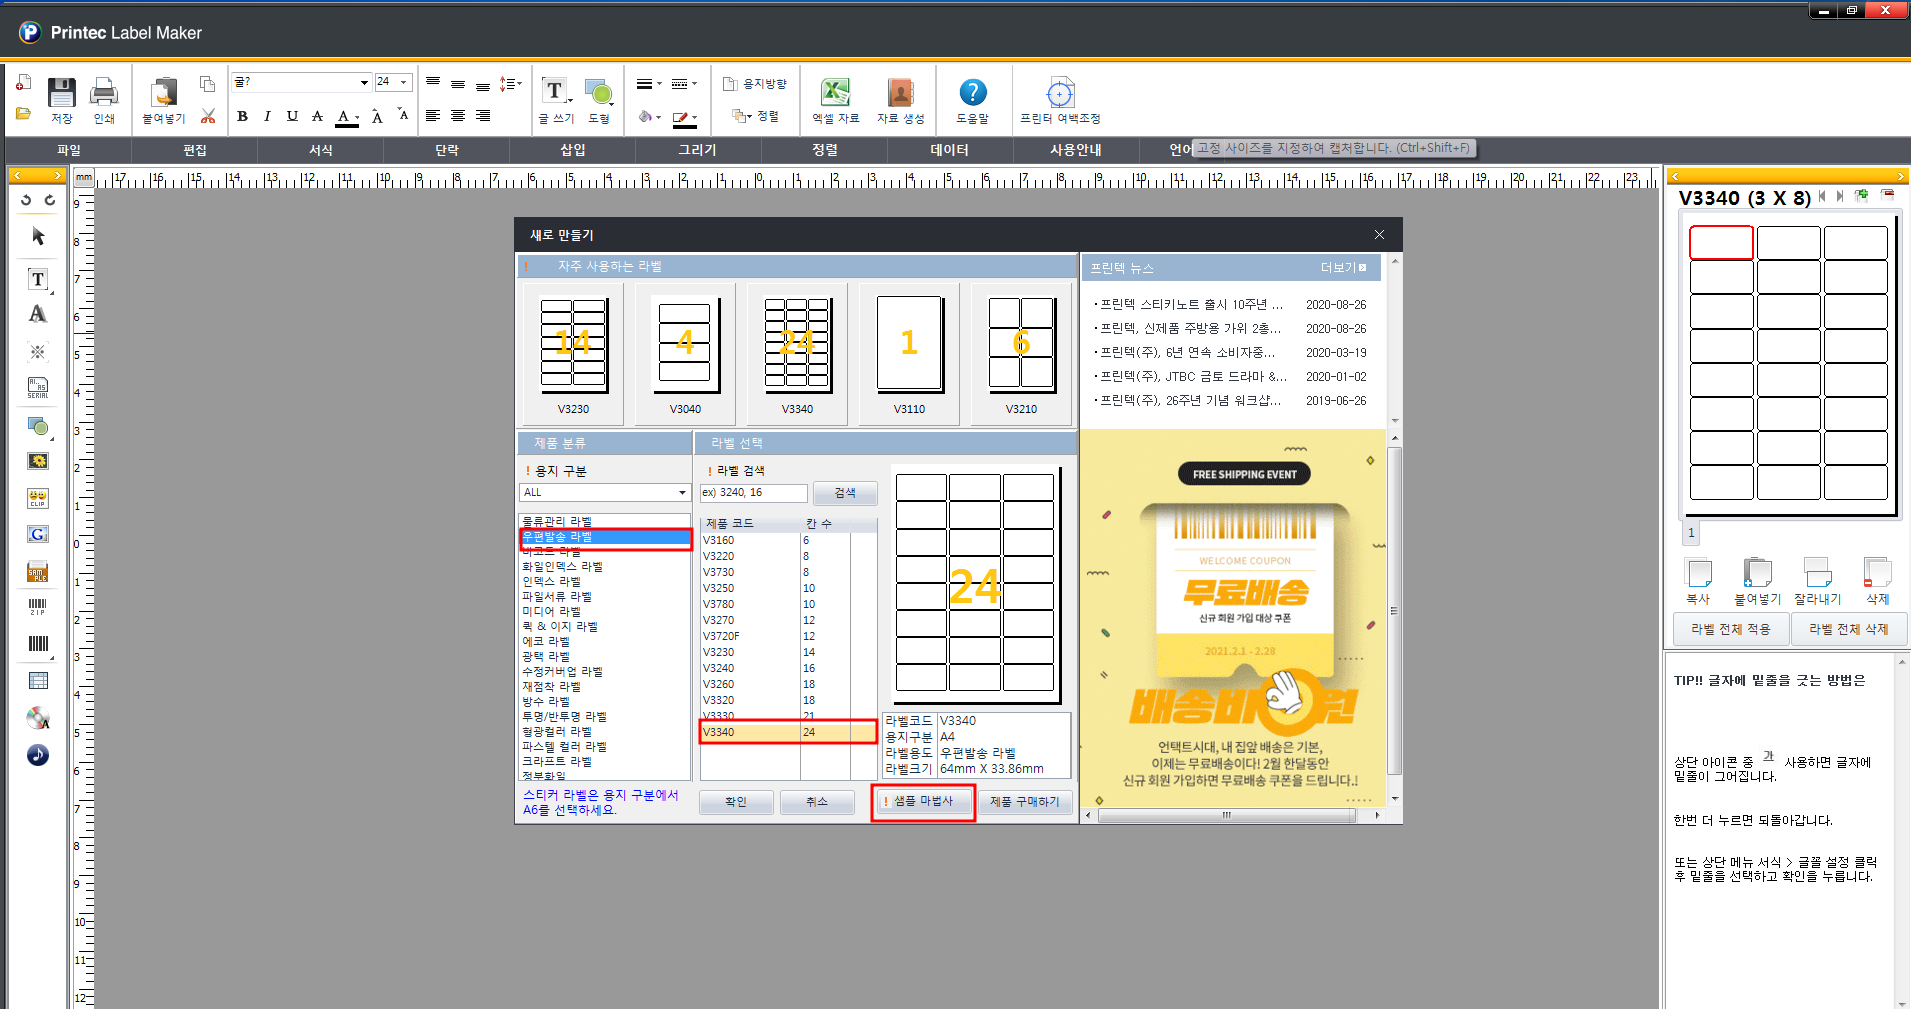This screenshot has width=1911, height=1009.
Task: Click the 인쇄 print icon
Action: [104, 93]
